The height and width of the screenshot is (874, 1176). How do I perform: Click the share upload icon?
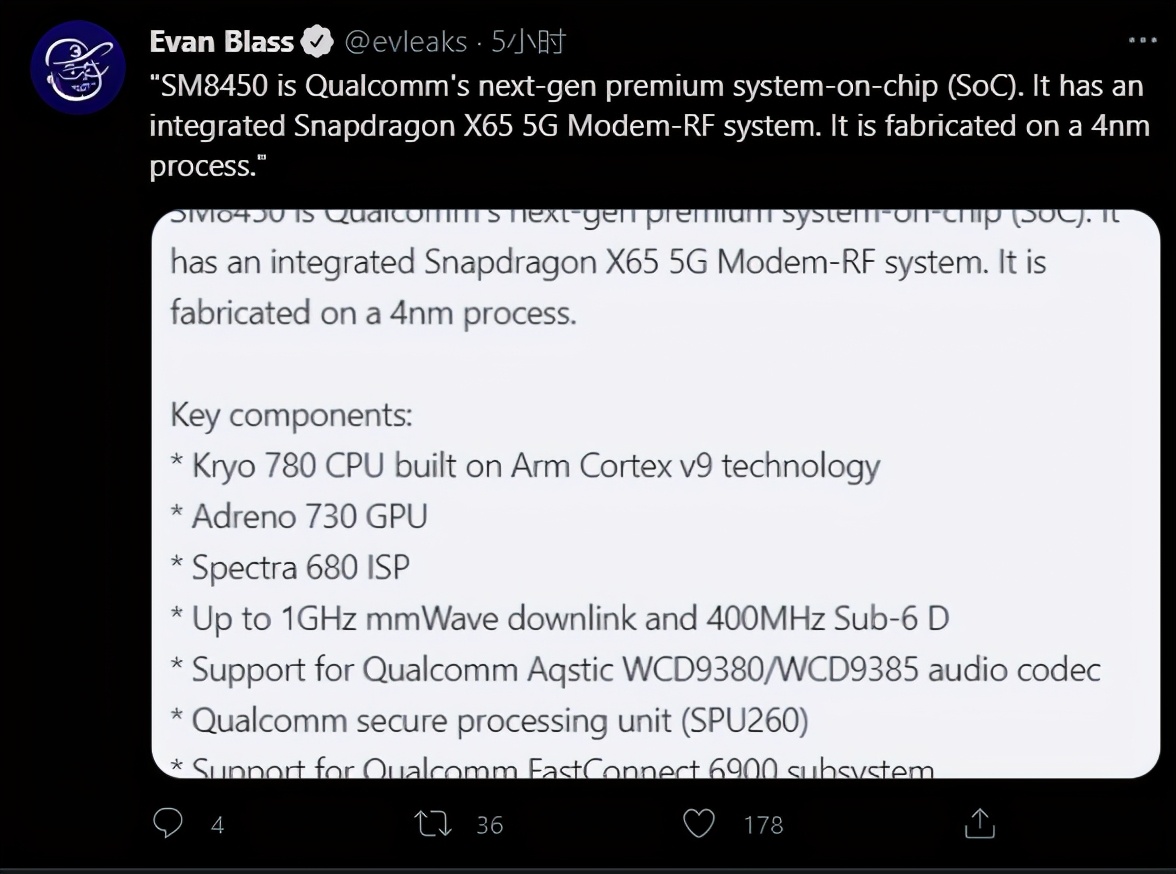979,823
